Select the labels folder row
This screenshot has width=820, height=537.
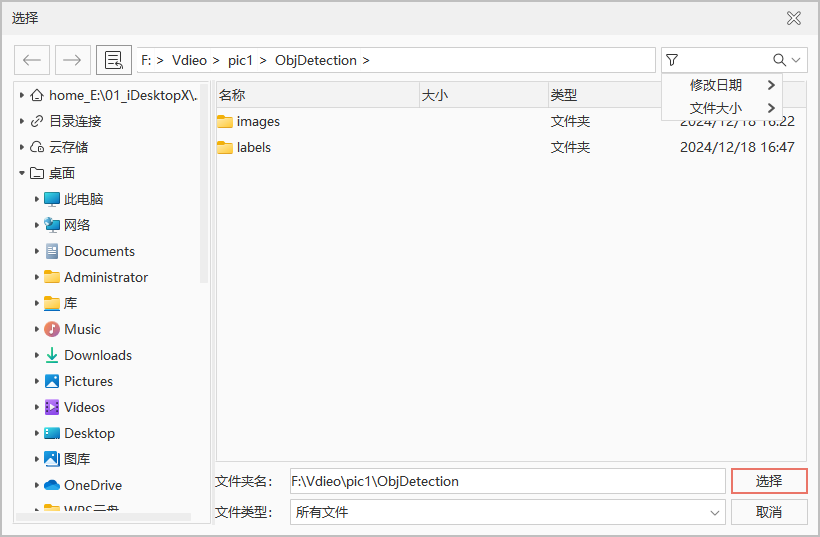[x=254, y=147]
